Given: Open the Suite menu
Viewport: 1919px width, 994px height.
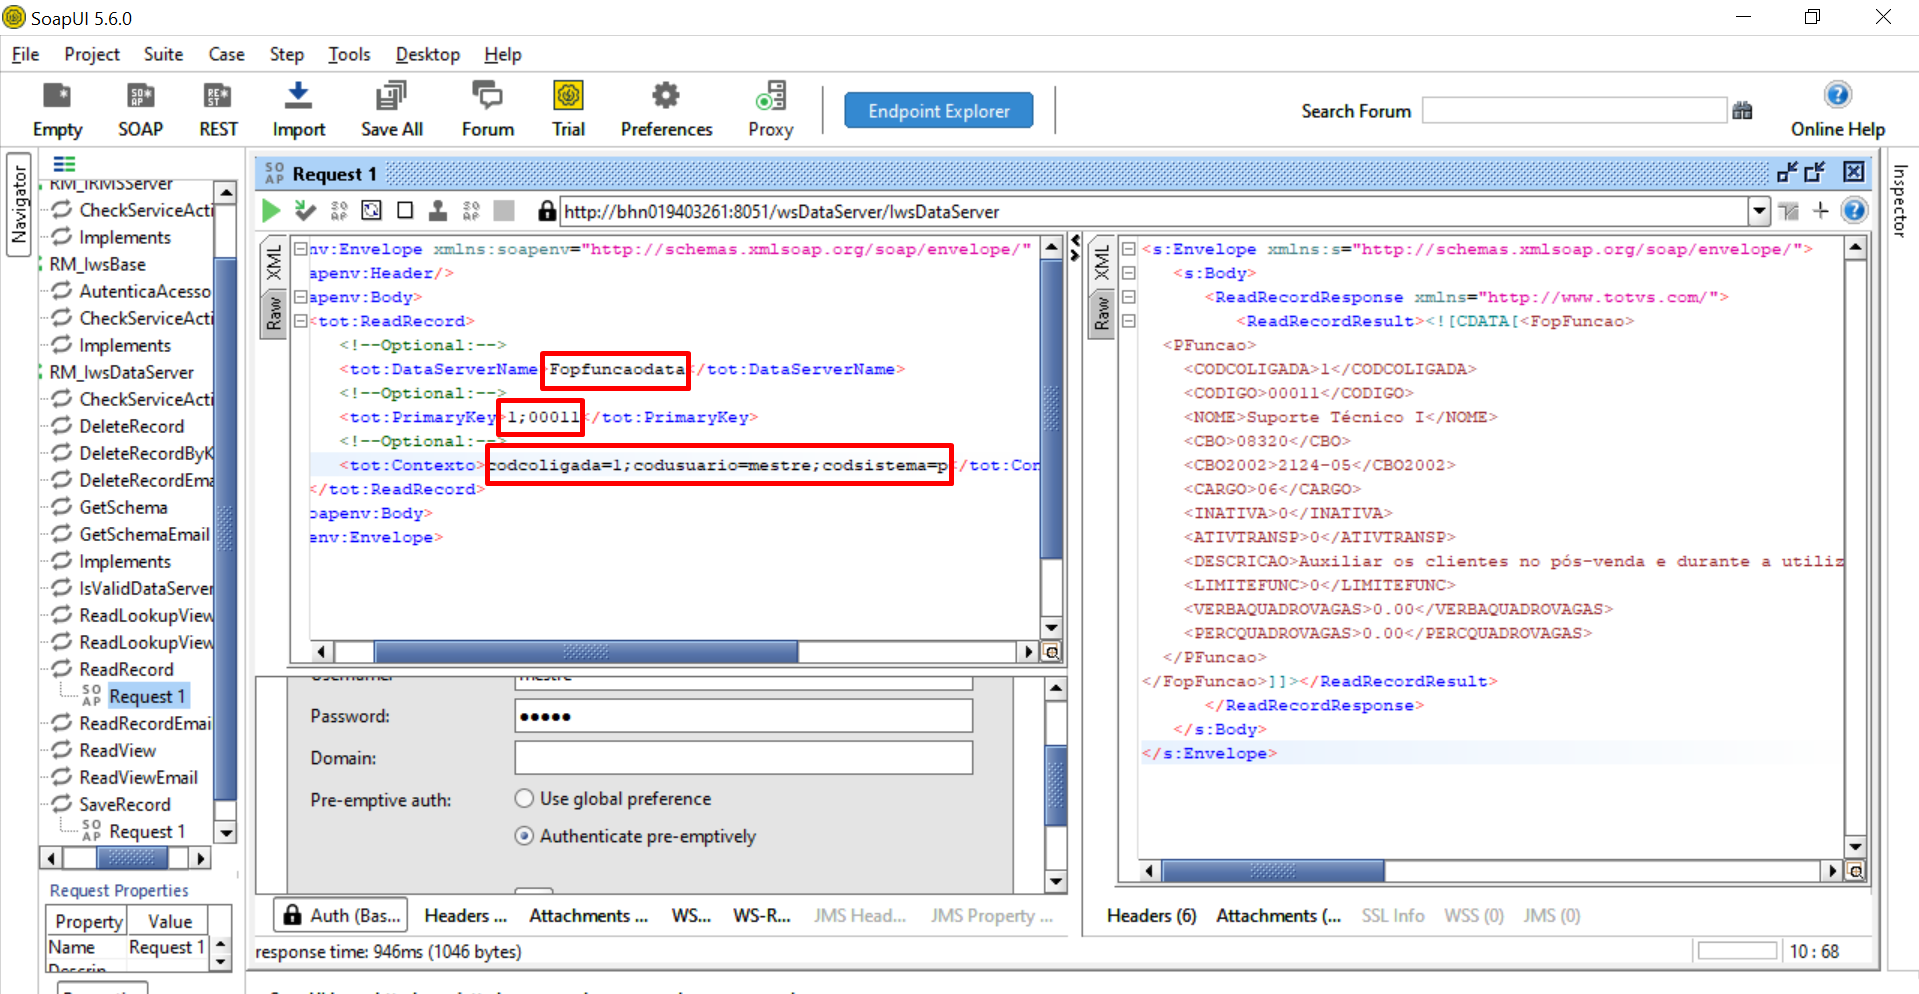Looking at the screenshot, I should coord(163,54).
